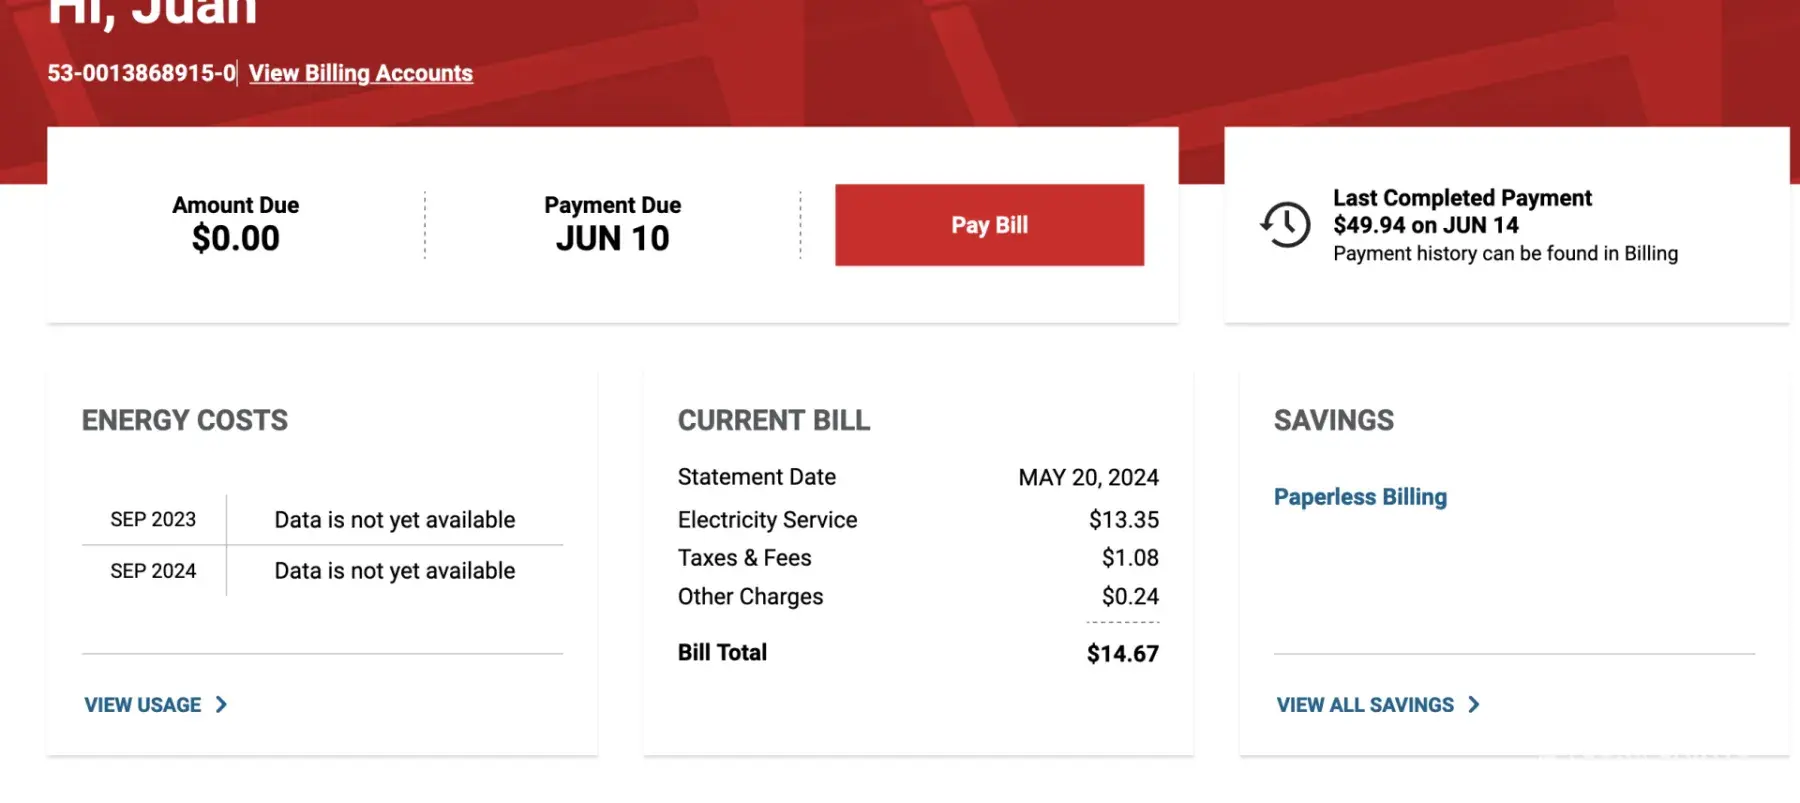The width and height of the screenshot is (1800, 803).
Task: Click the $0.00 Amount Due value
Action: (236, 239)
